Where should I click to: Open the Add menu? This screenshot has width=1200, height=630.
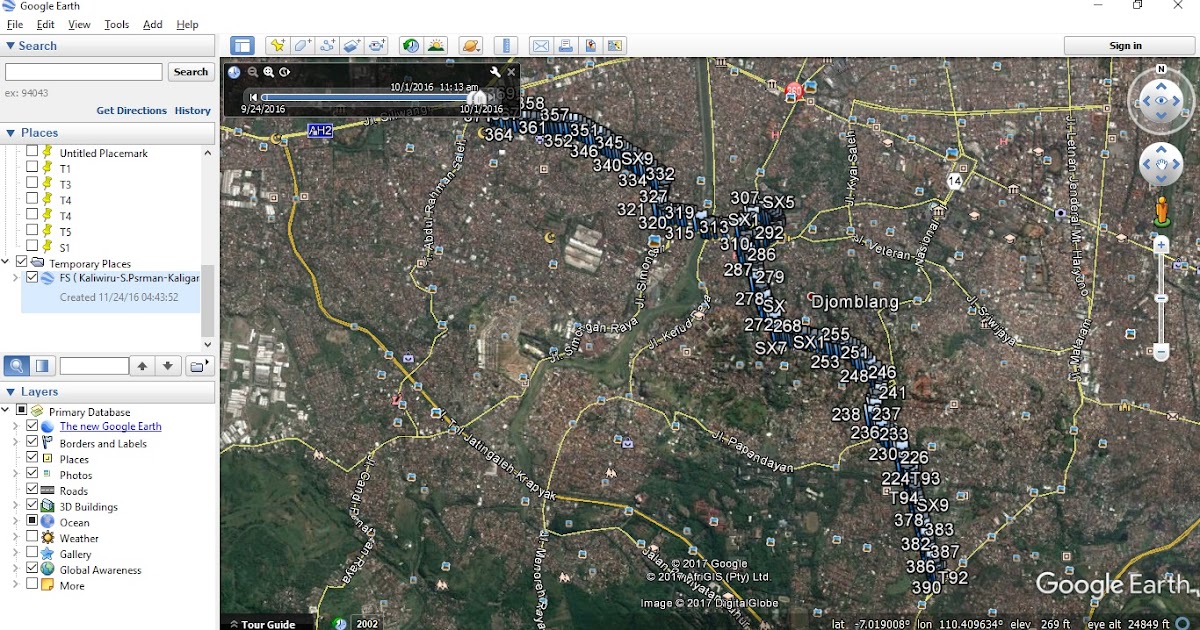coord(153,24)
